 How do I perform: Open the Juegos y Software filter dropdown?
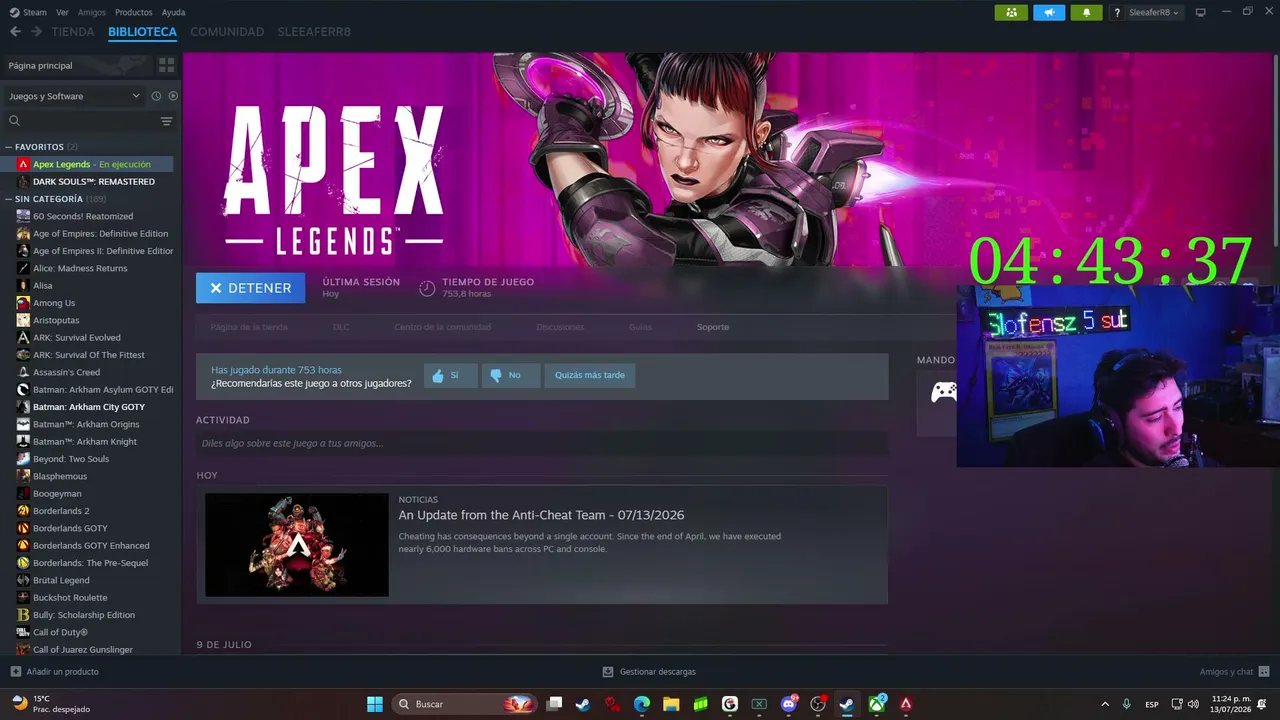point(75,96)
